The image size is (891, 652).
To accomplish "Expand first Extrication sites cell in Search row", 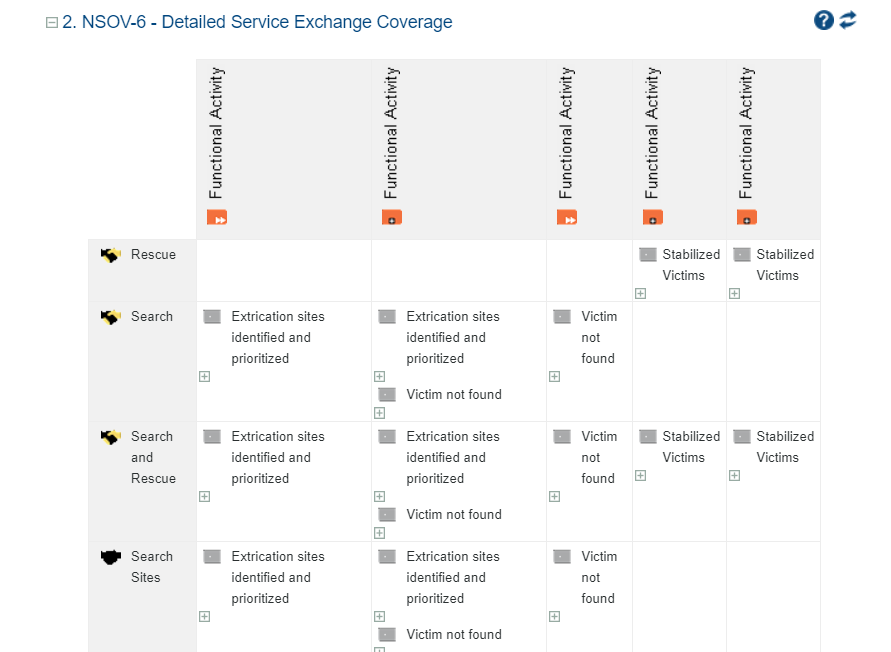I will (x=204, y=377).
